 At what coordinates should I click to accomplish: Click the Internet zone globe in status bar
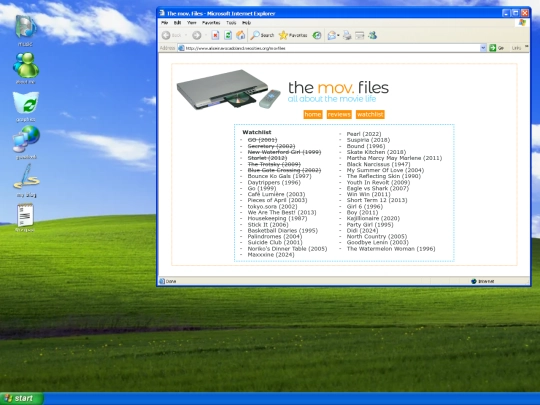click(x=474, y=281)
